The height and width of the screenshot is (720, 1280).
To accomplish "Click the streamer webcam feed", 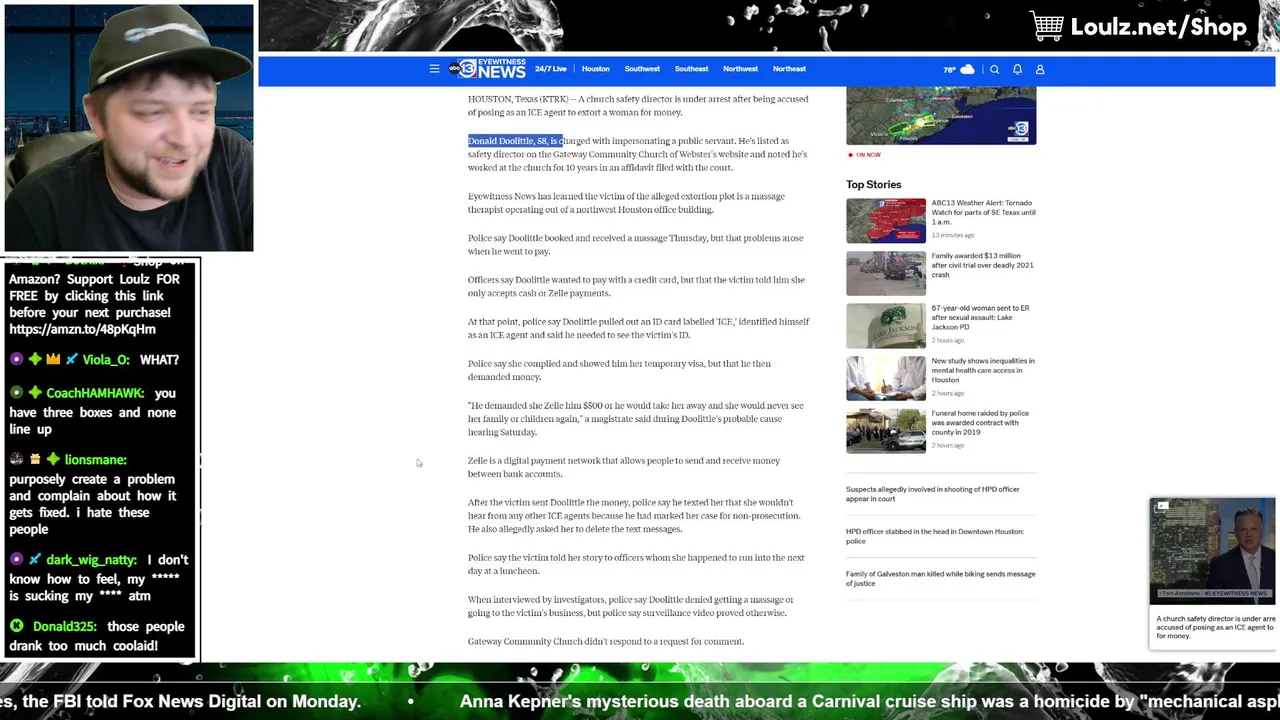I will pos(129,128).
